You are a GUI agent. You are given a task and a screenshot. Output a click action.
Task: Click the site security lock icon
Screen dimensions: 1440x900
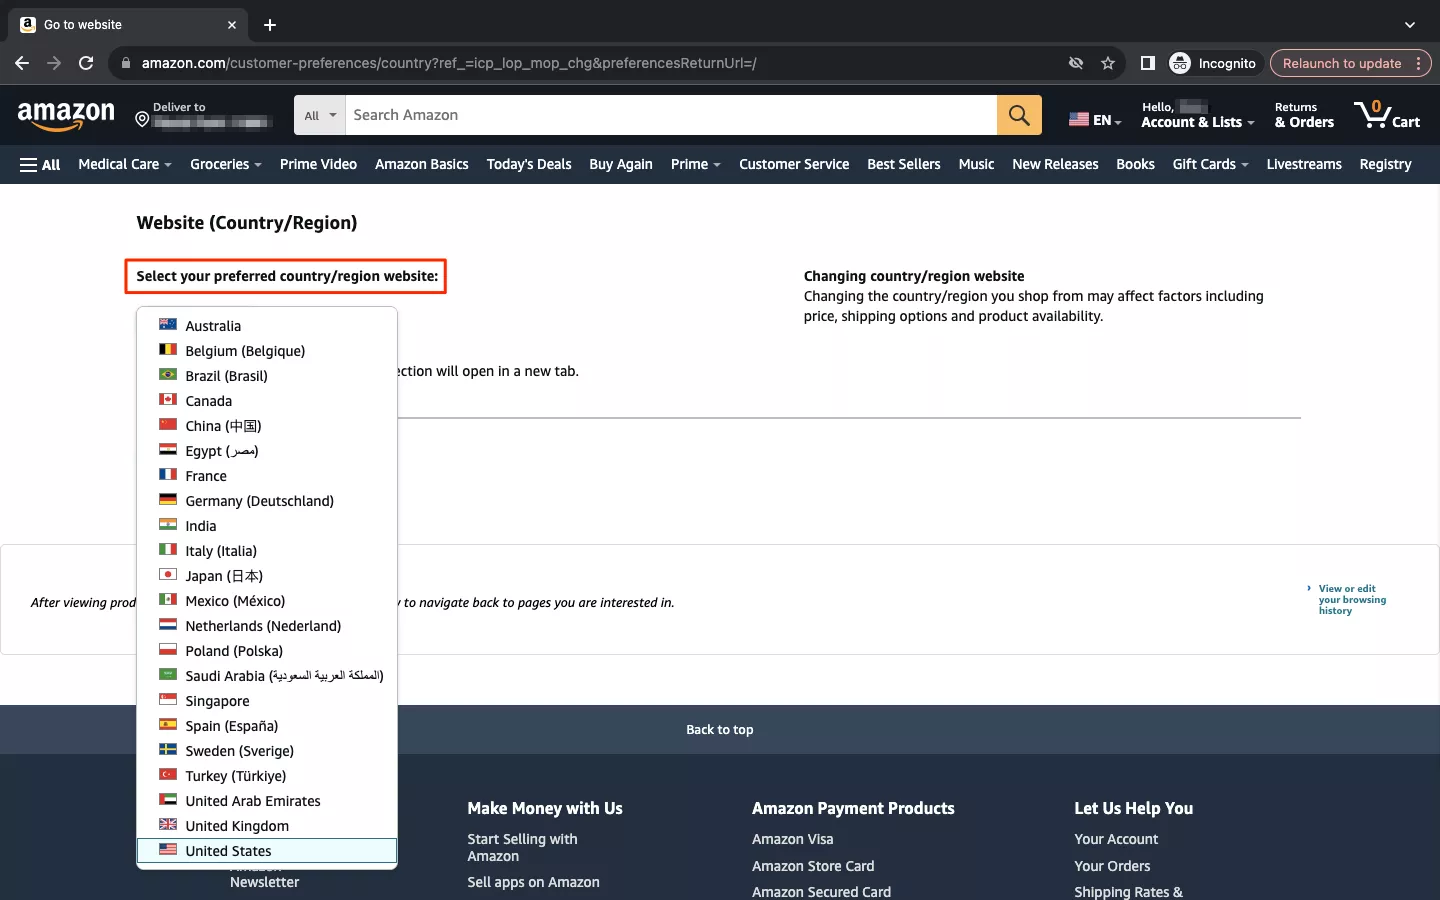pyautogui.click(x=126, y=63)
